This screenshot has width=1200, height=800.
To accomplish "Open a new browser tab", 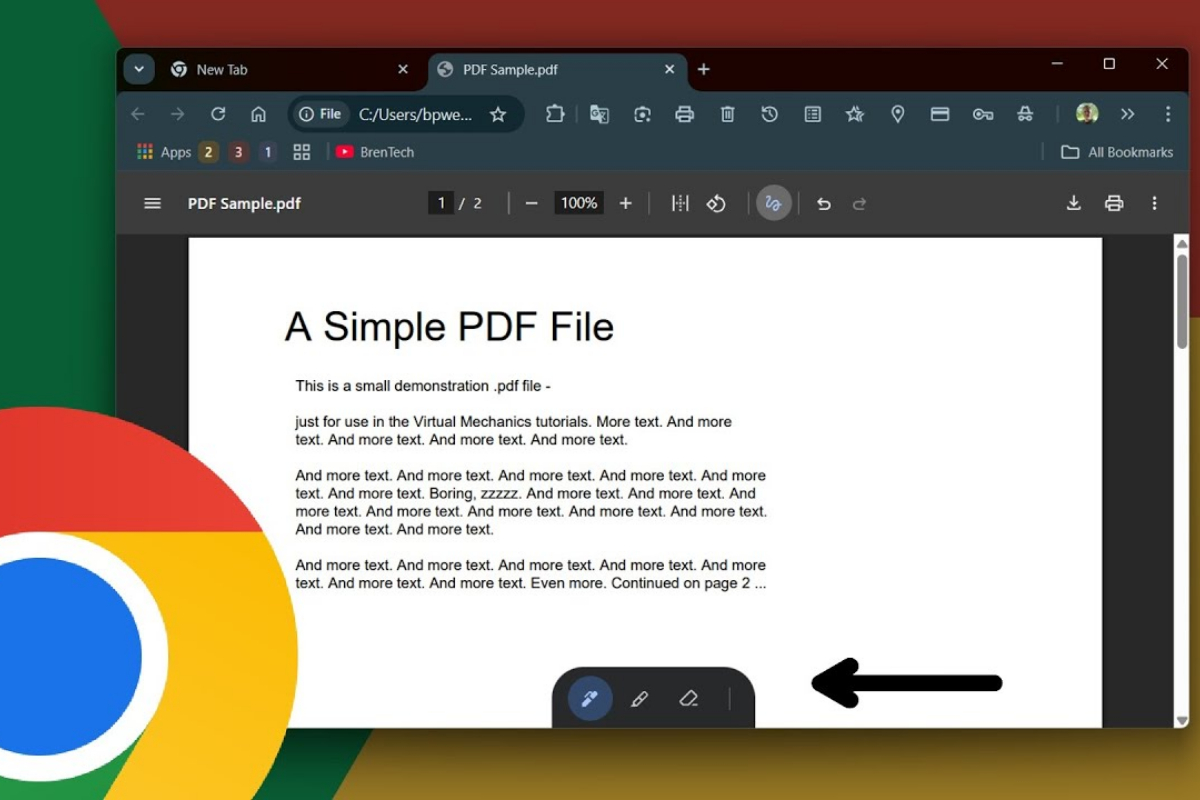I will click(704, 69).
